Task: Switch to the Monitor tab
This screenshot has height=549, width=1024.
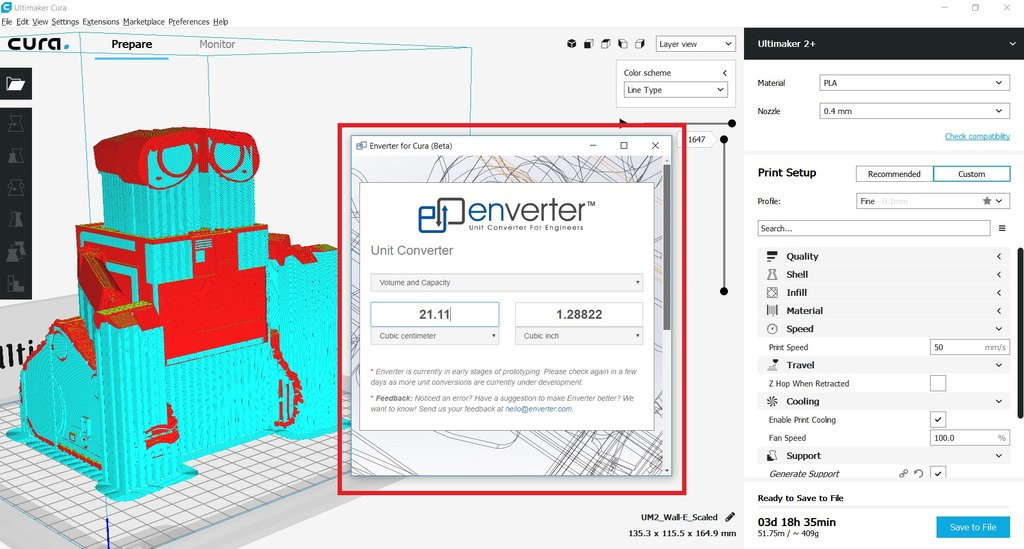Action: tap(217, 44)
